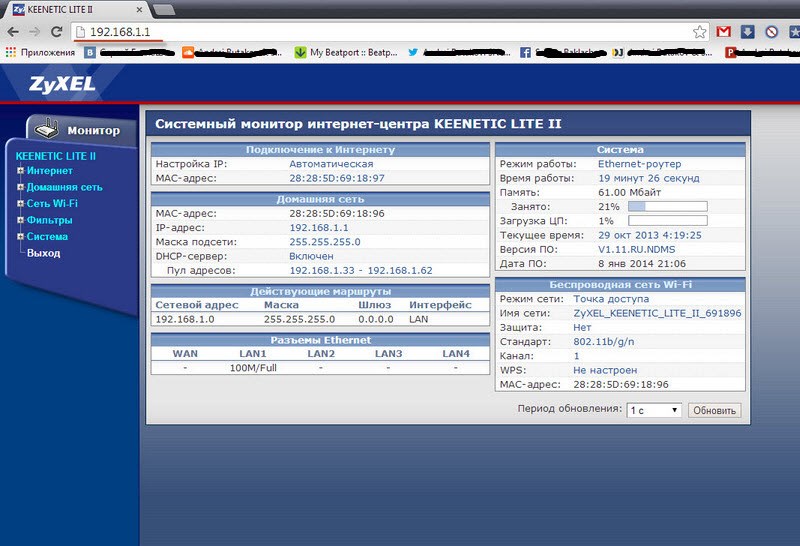Reload the page with the refresh icon
The height and width of the screenshot is (546, 800).
pos(57,32)
